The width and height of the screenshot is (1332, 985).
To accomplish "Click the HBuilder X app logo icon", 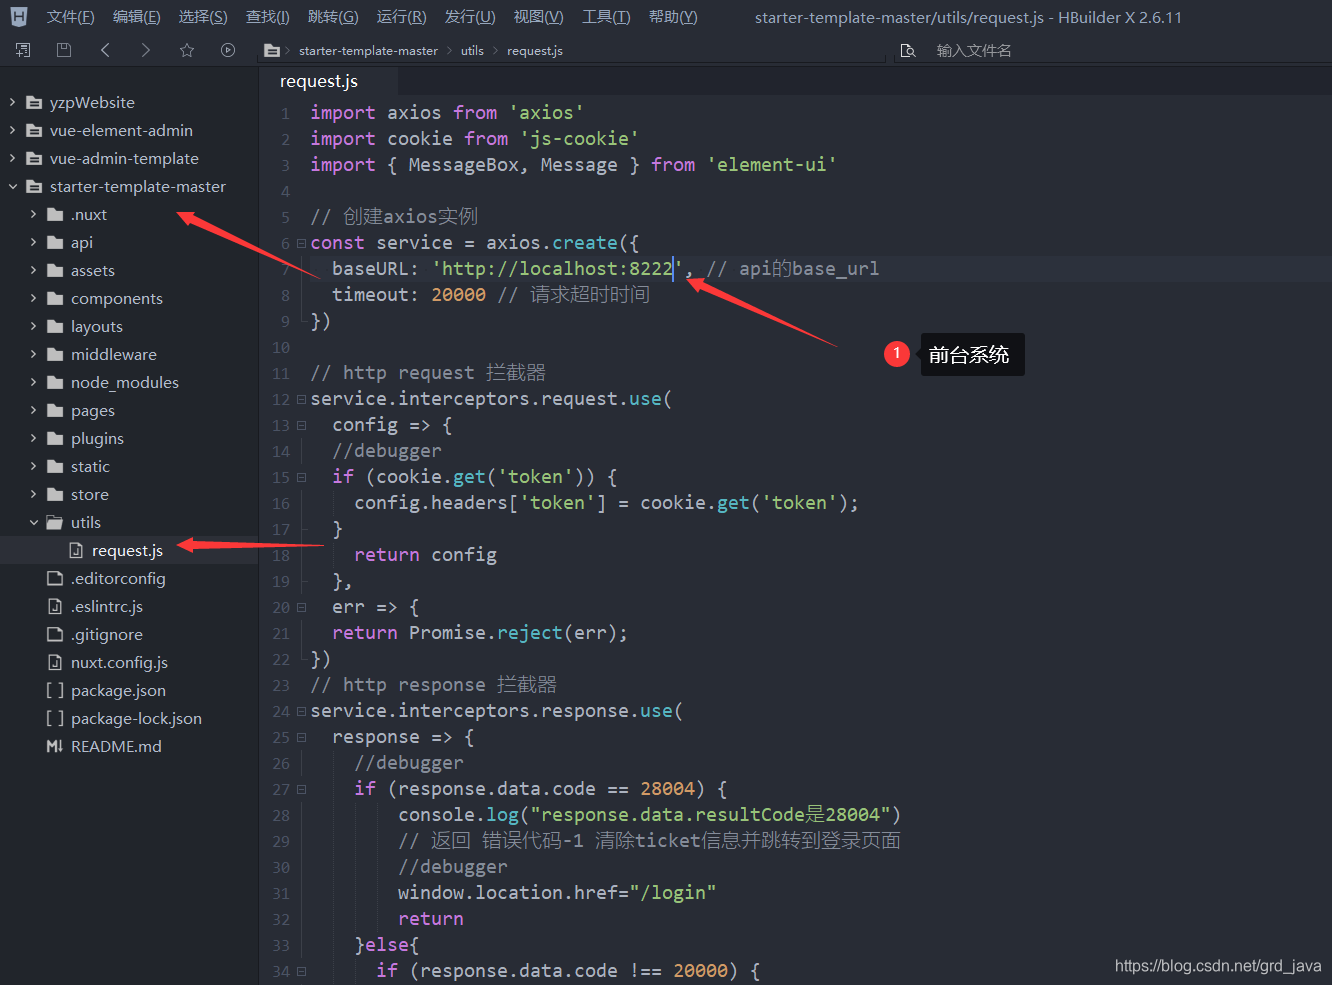I will point(19,16).
